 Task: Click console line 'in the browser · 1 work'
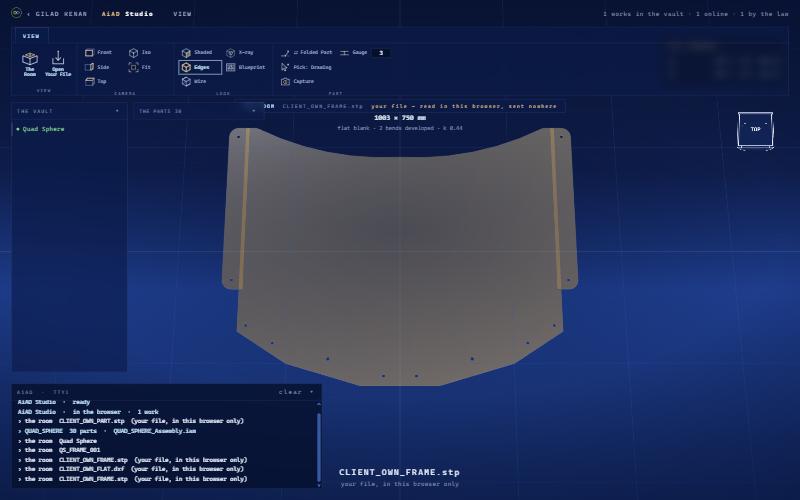(88, 412)
